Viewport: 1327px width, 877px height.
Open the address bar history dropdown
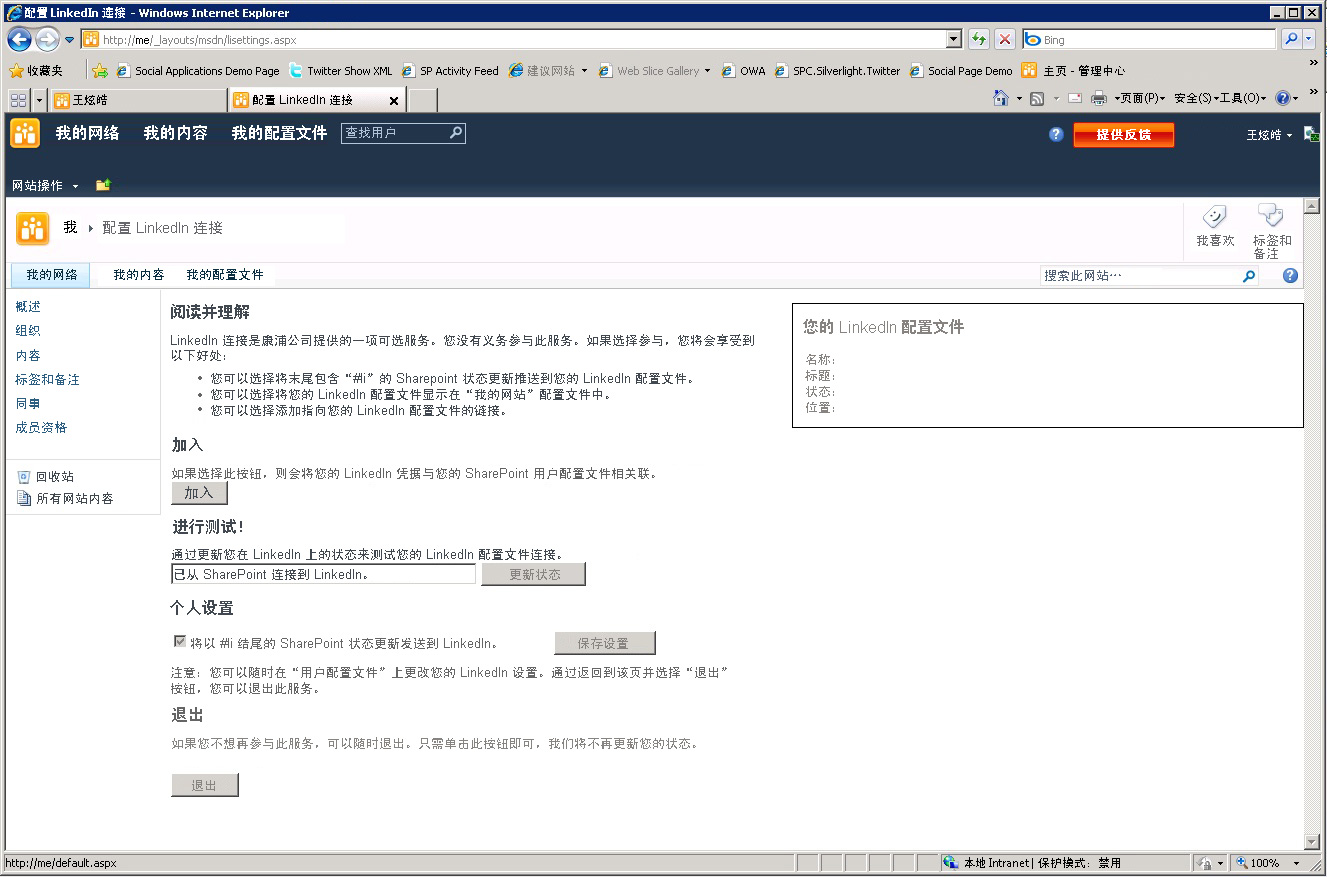pyautogui.click(x=954, y=40)
